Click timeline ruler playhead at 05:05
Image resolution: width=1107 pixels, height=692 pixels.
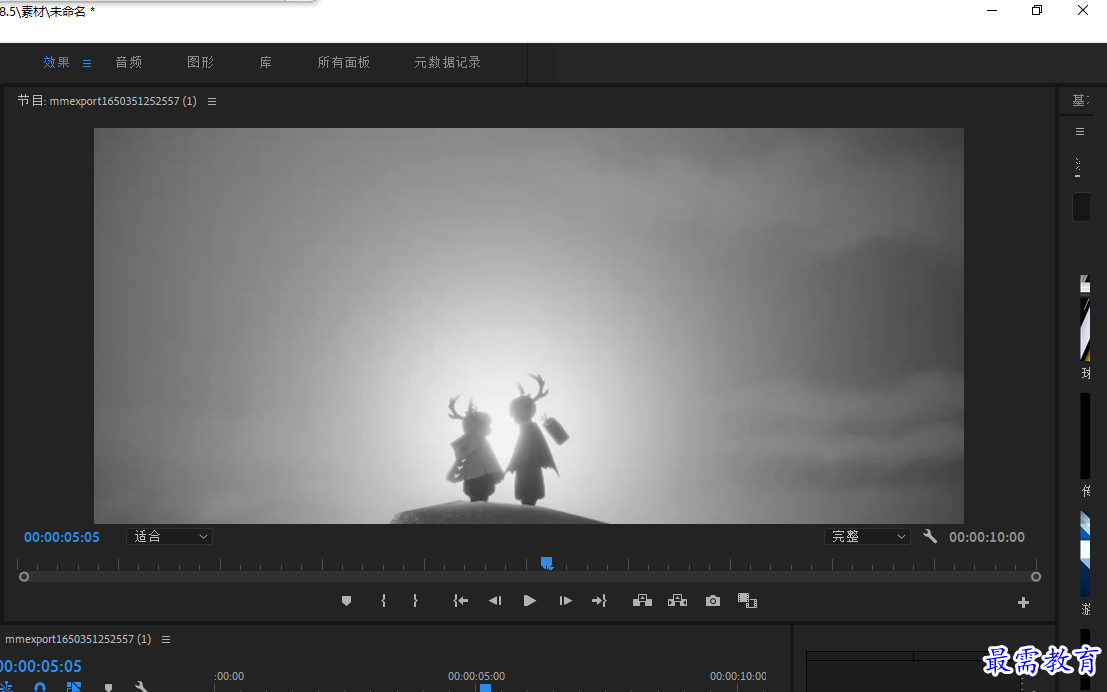point(485,688)
